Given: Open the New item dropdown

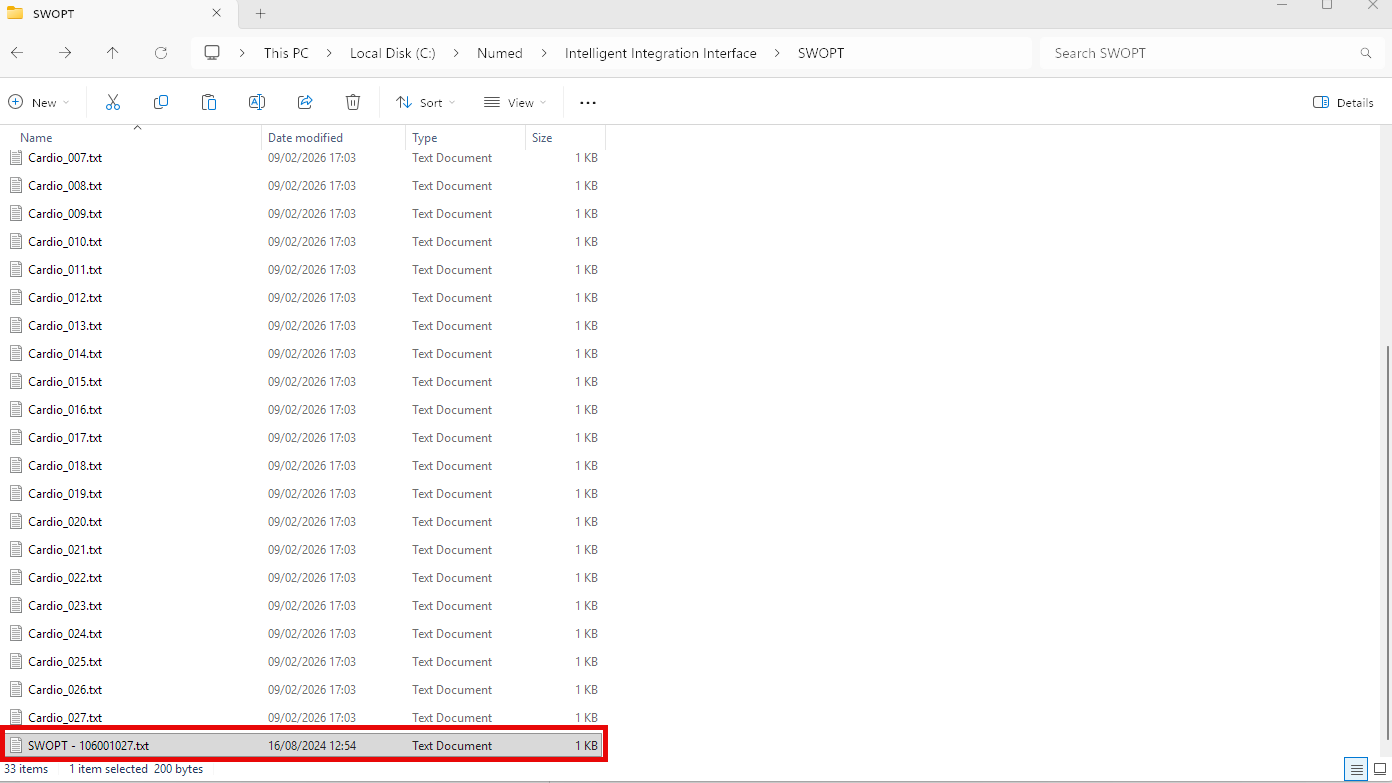Looking at the screenshot, I should pyautogui.click(x=39, y=102).
